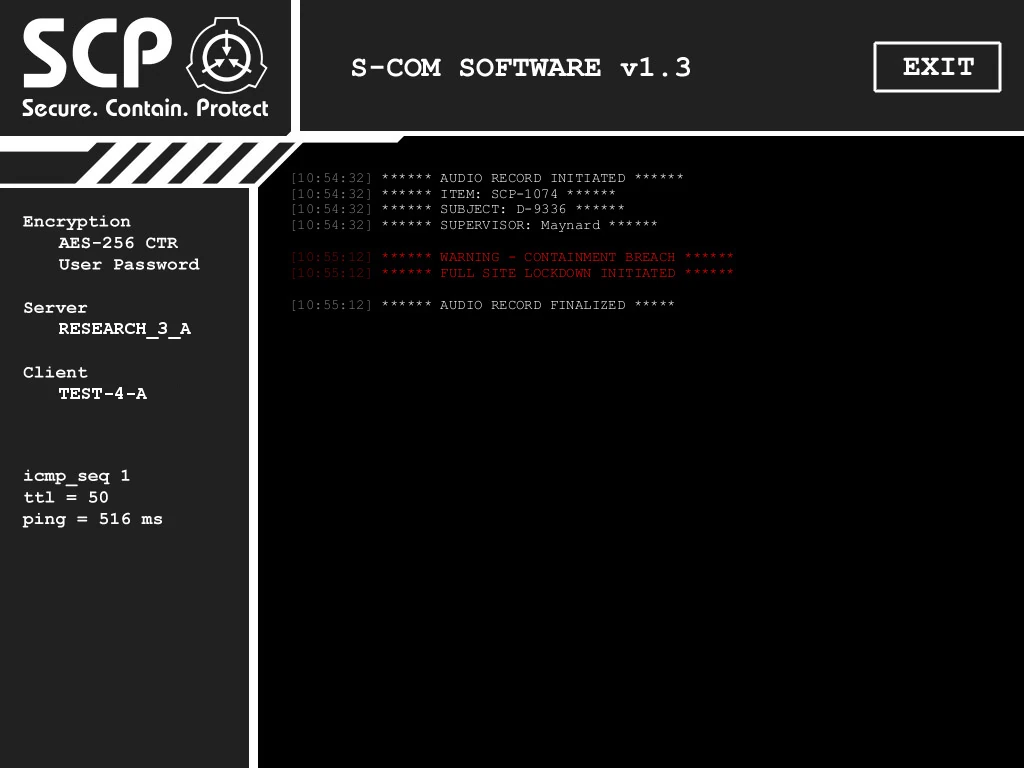Click the large SCP logo lettering
Viewport: 1024px width, 768px height.
98,54
